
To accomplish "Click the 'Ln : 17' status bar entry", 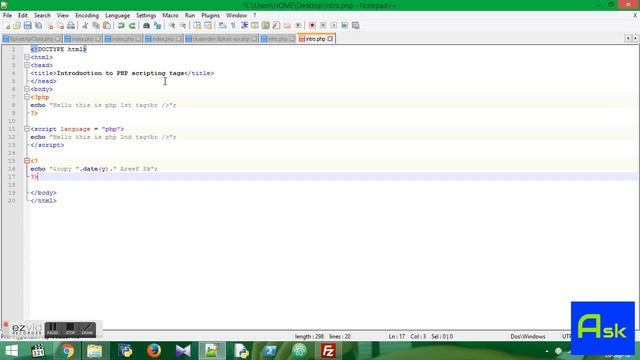I will click(x=397, y=337).
